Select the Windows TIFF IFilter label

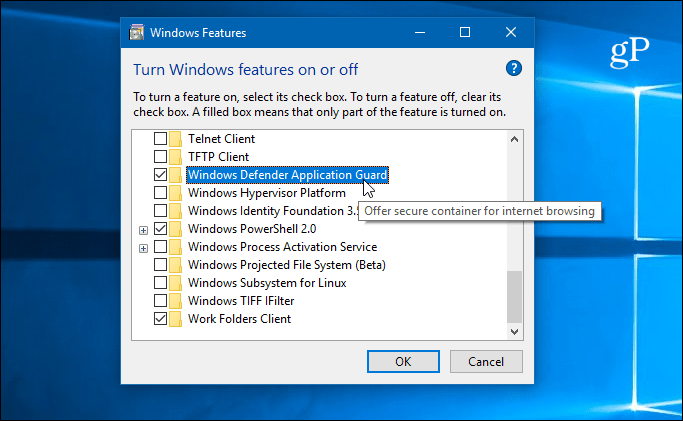(x=241, y=301)
